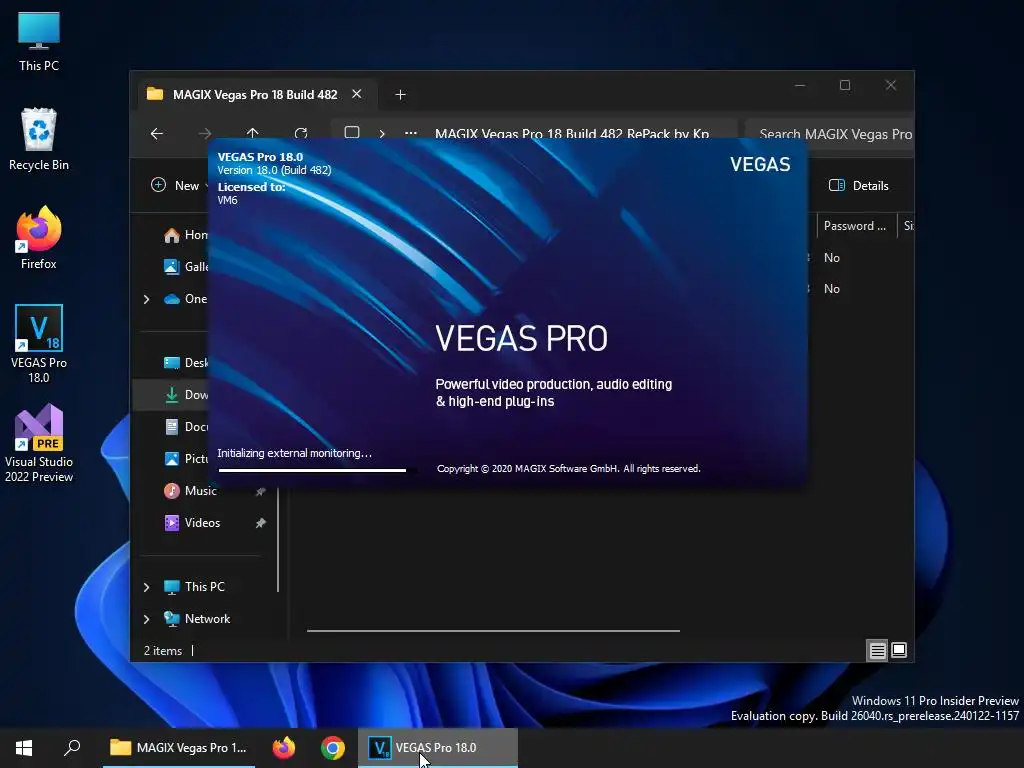
Task: Click the monitor-shaped icon in the address bar
Action: [x=352, y=133]
